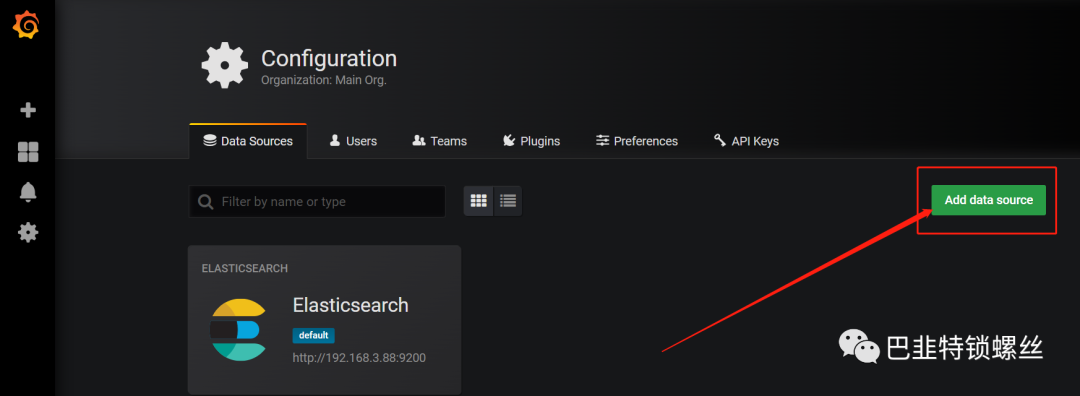Open the Preferences tab

point(637,141)
